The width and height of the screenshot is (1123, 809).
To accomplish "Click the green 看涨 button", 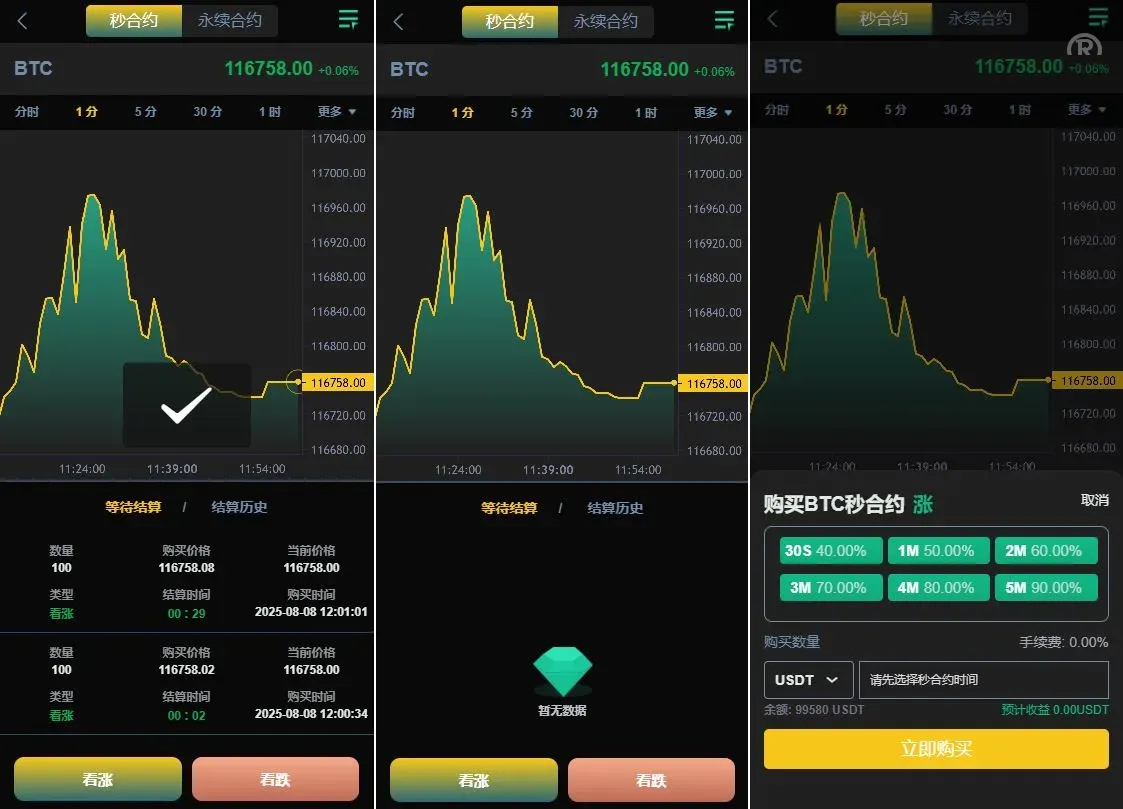I will [97, 779].
